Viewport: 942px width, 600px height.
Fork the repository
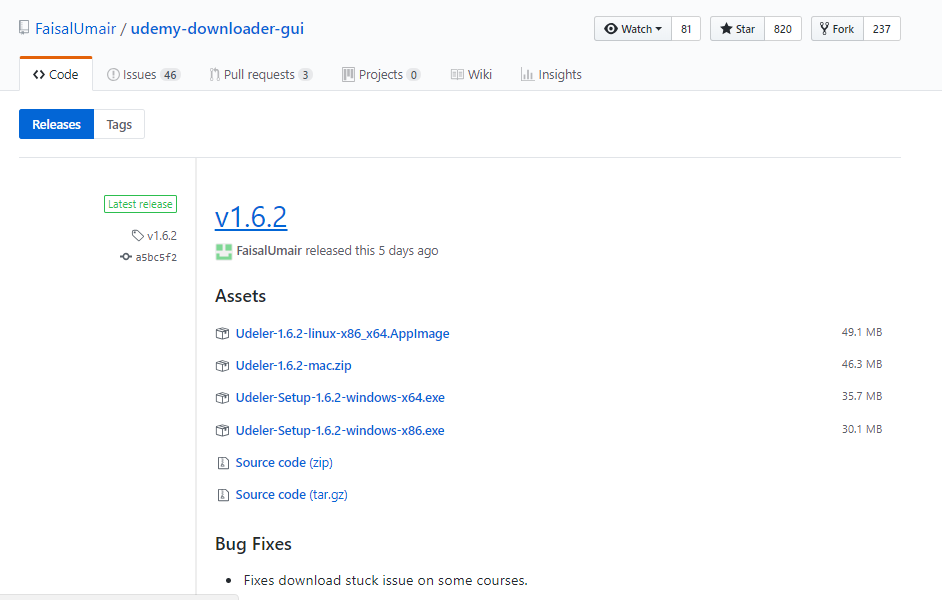[837, 29]
